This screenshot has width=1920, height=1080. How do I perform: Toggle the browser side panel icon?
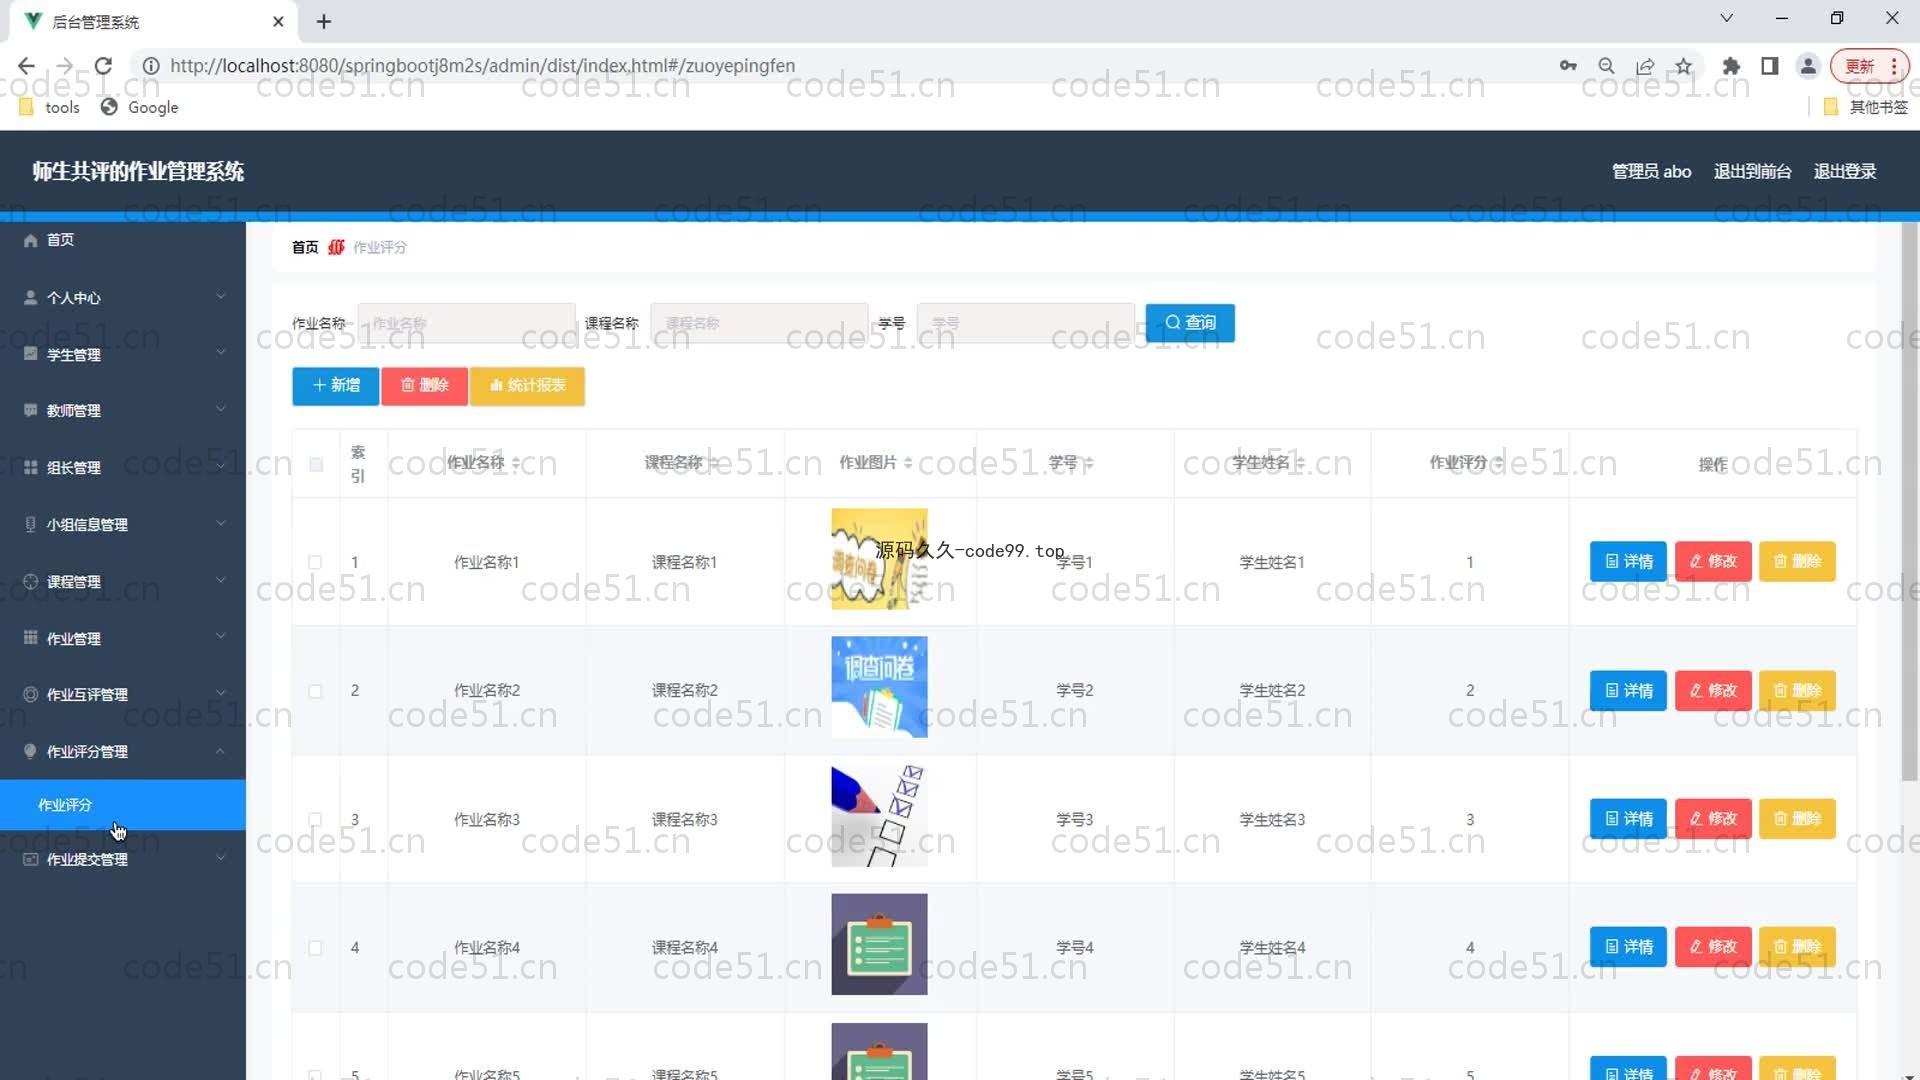tap(1769, 66)
